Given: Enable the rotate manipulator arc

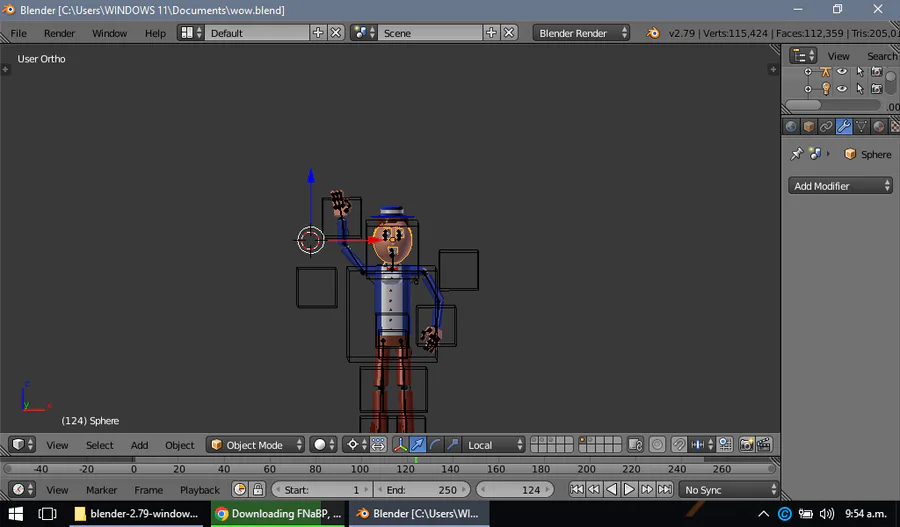Looking at the screenshot, I should (x=435, y=444).
